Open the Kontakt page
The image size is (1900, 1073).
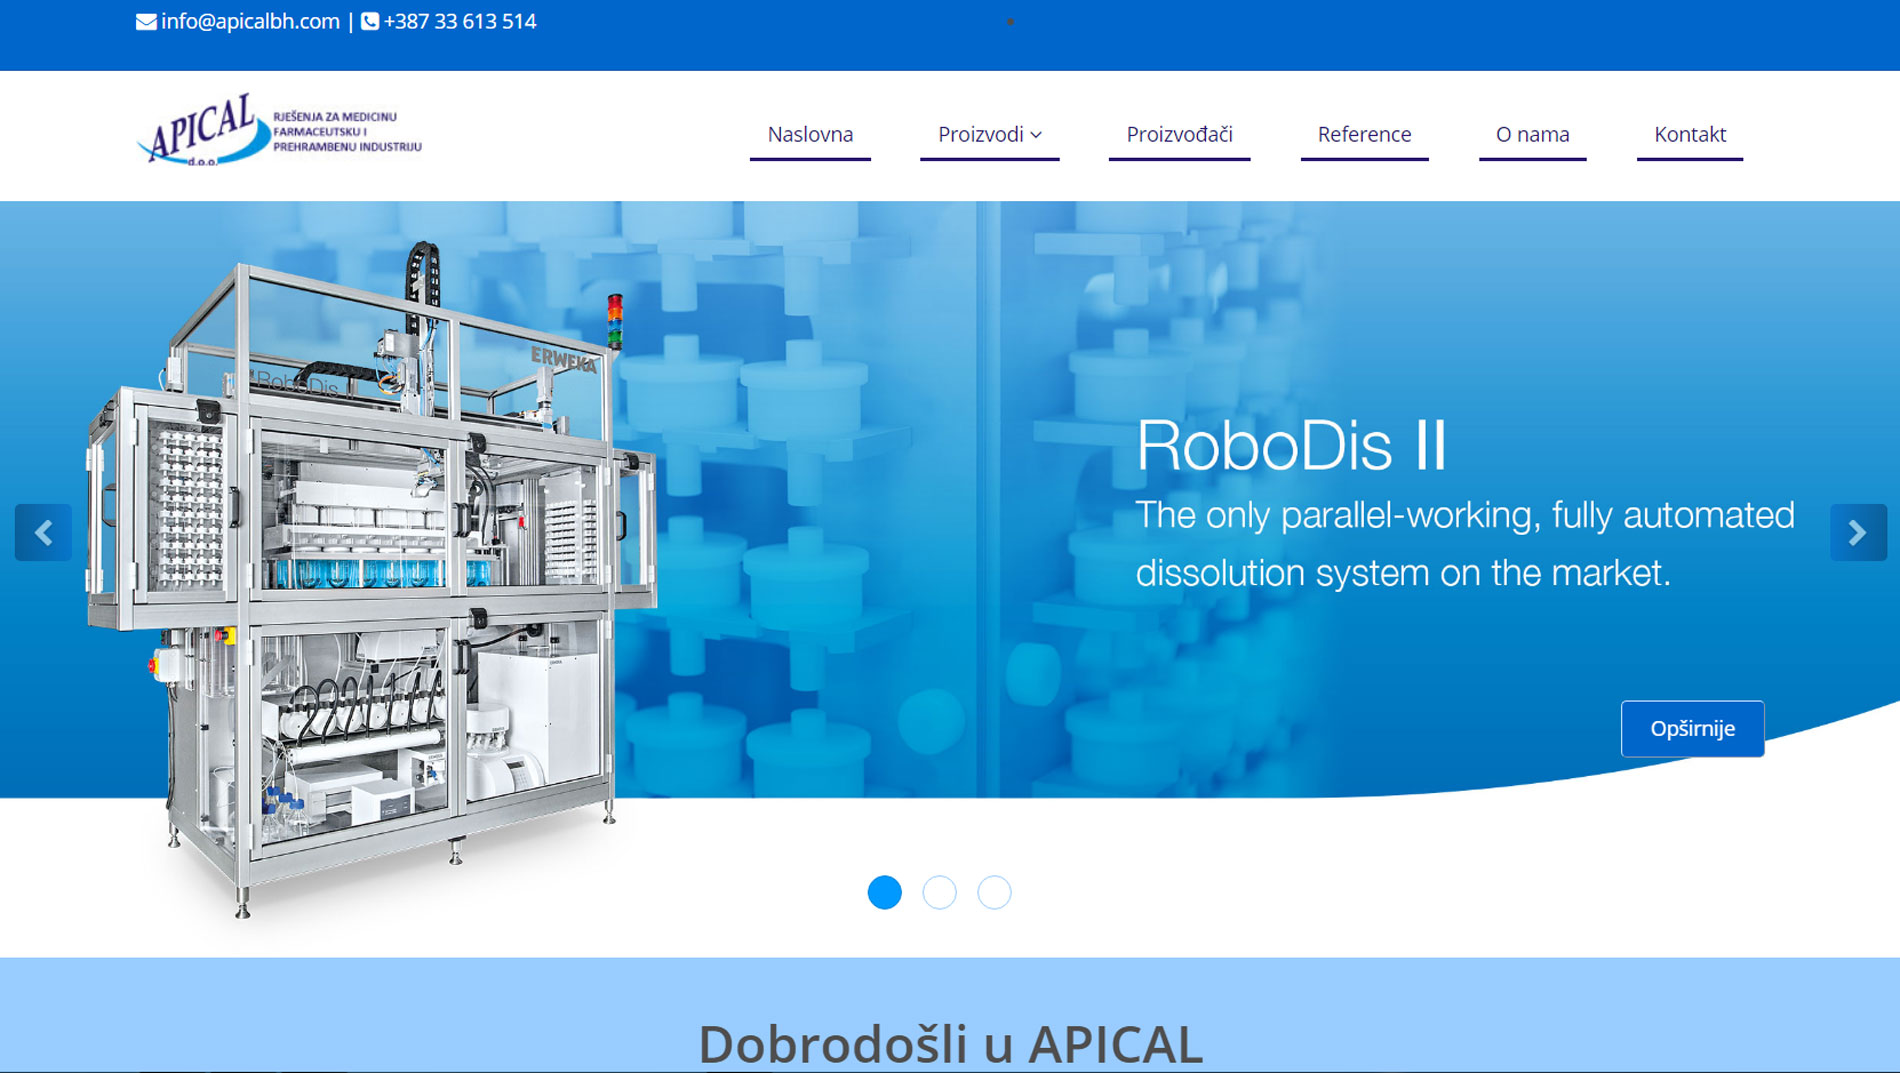coord(1689,134)
